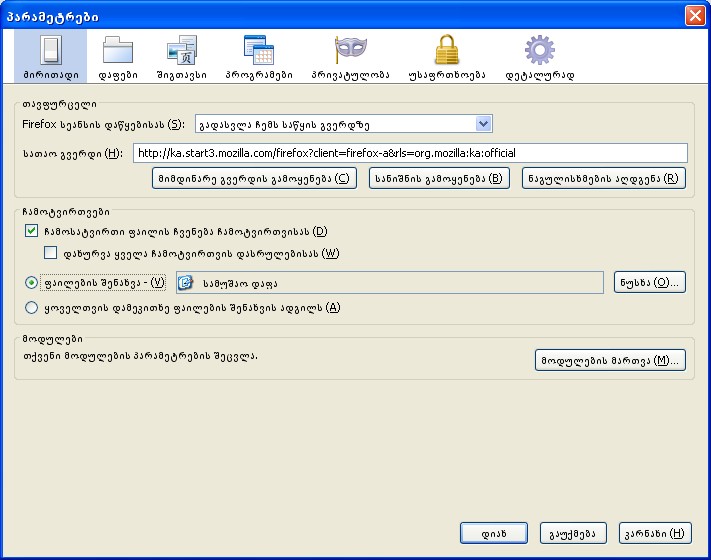
Task: Open help with კარნახი (H) button
Action: pos(655,533)
